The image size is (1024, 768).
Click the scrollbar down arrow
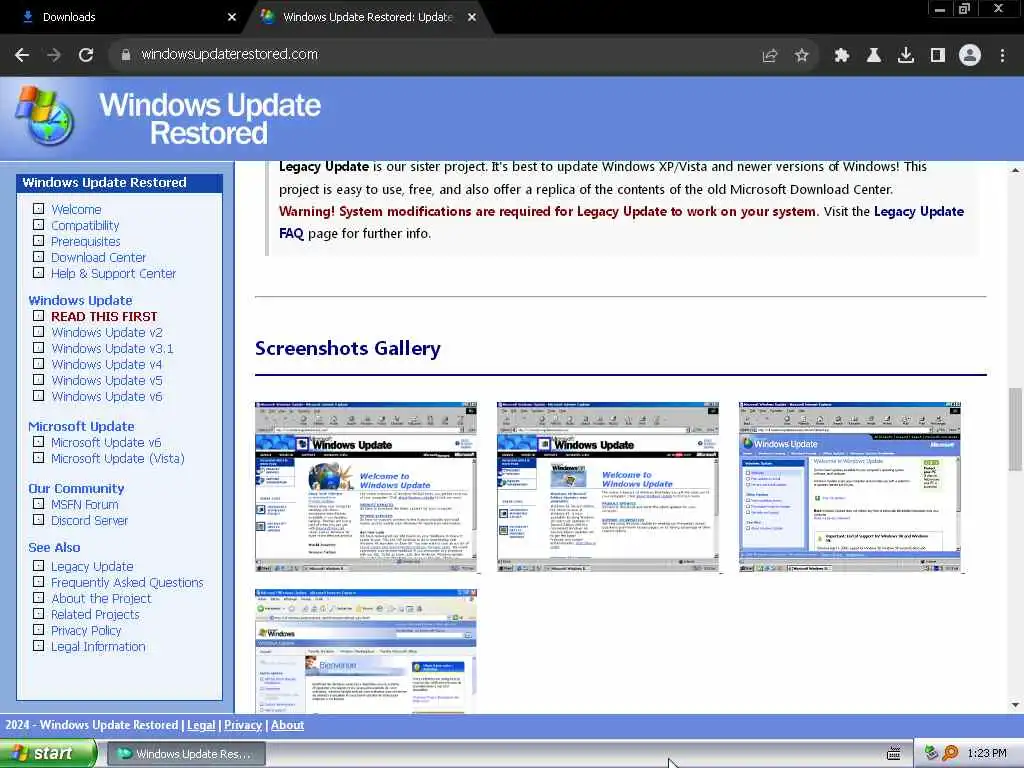tap(1015, 705)
